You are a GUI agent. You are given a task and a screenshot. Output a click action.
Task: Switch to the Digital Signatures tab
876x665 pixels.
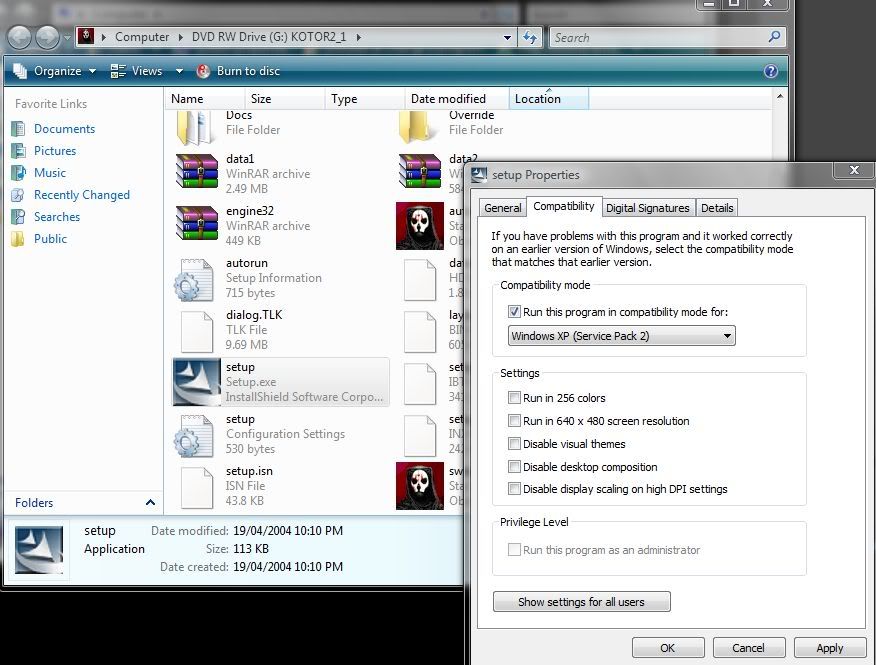coord(648,208)
